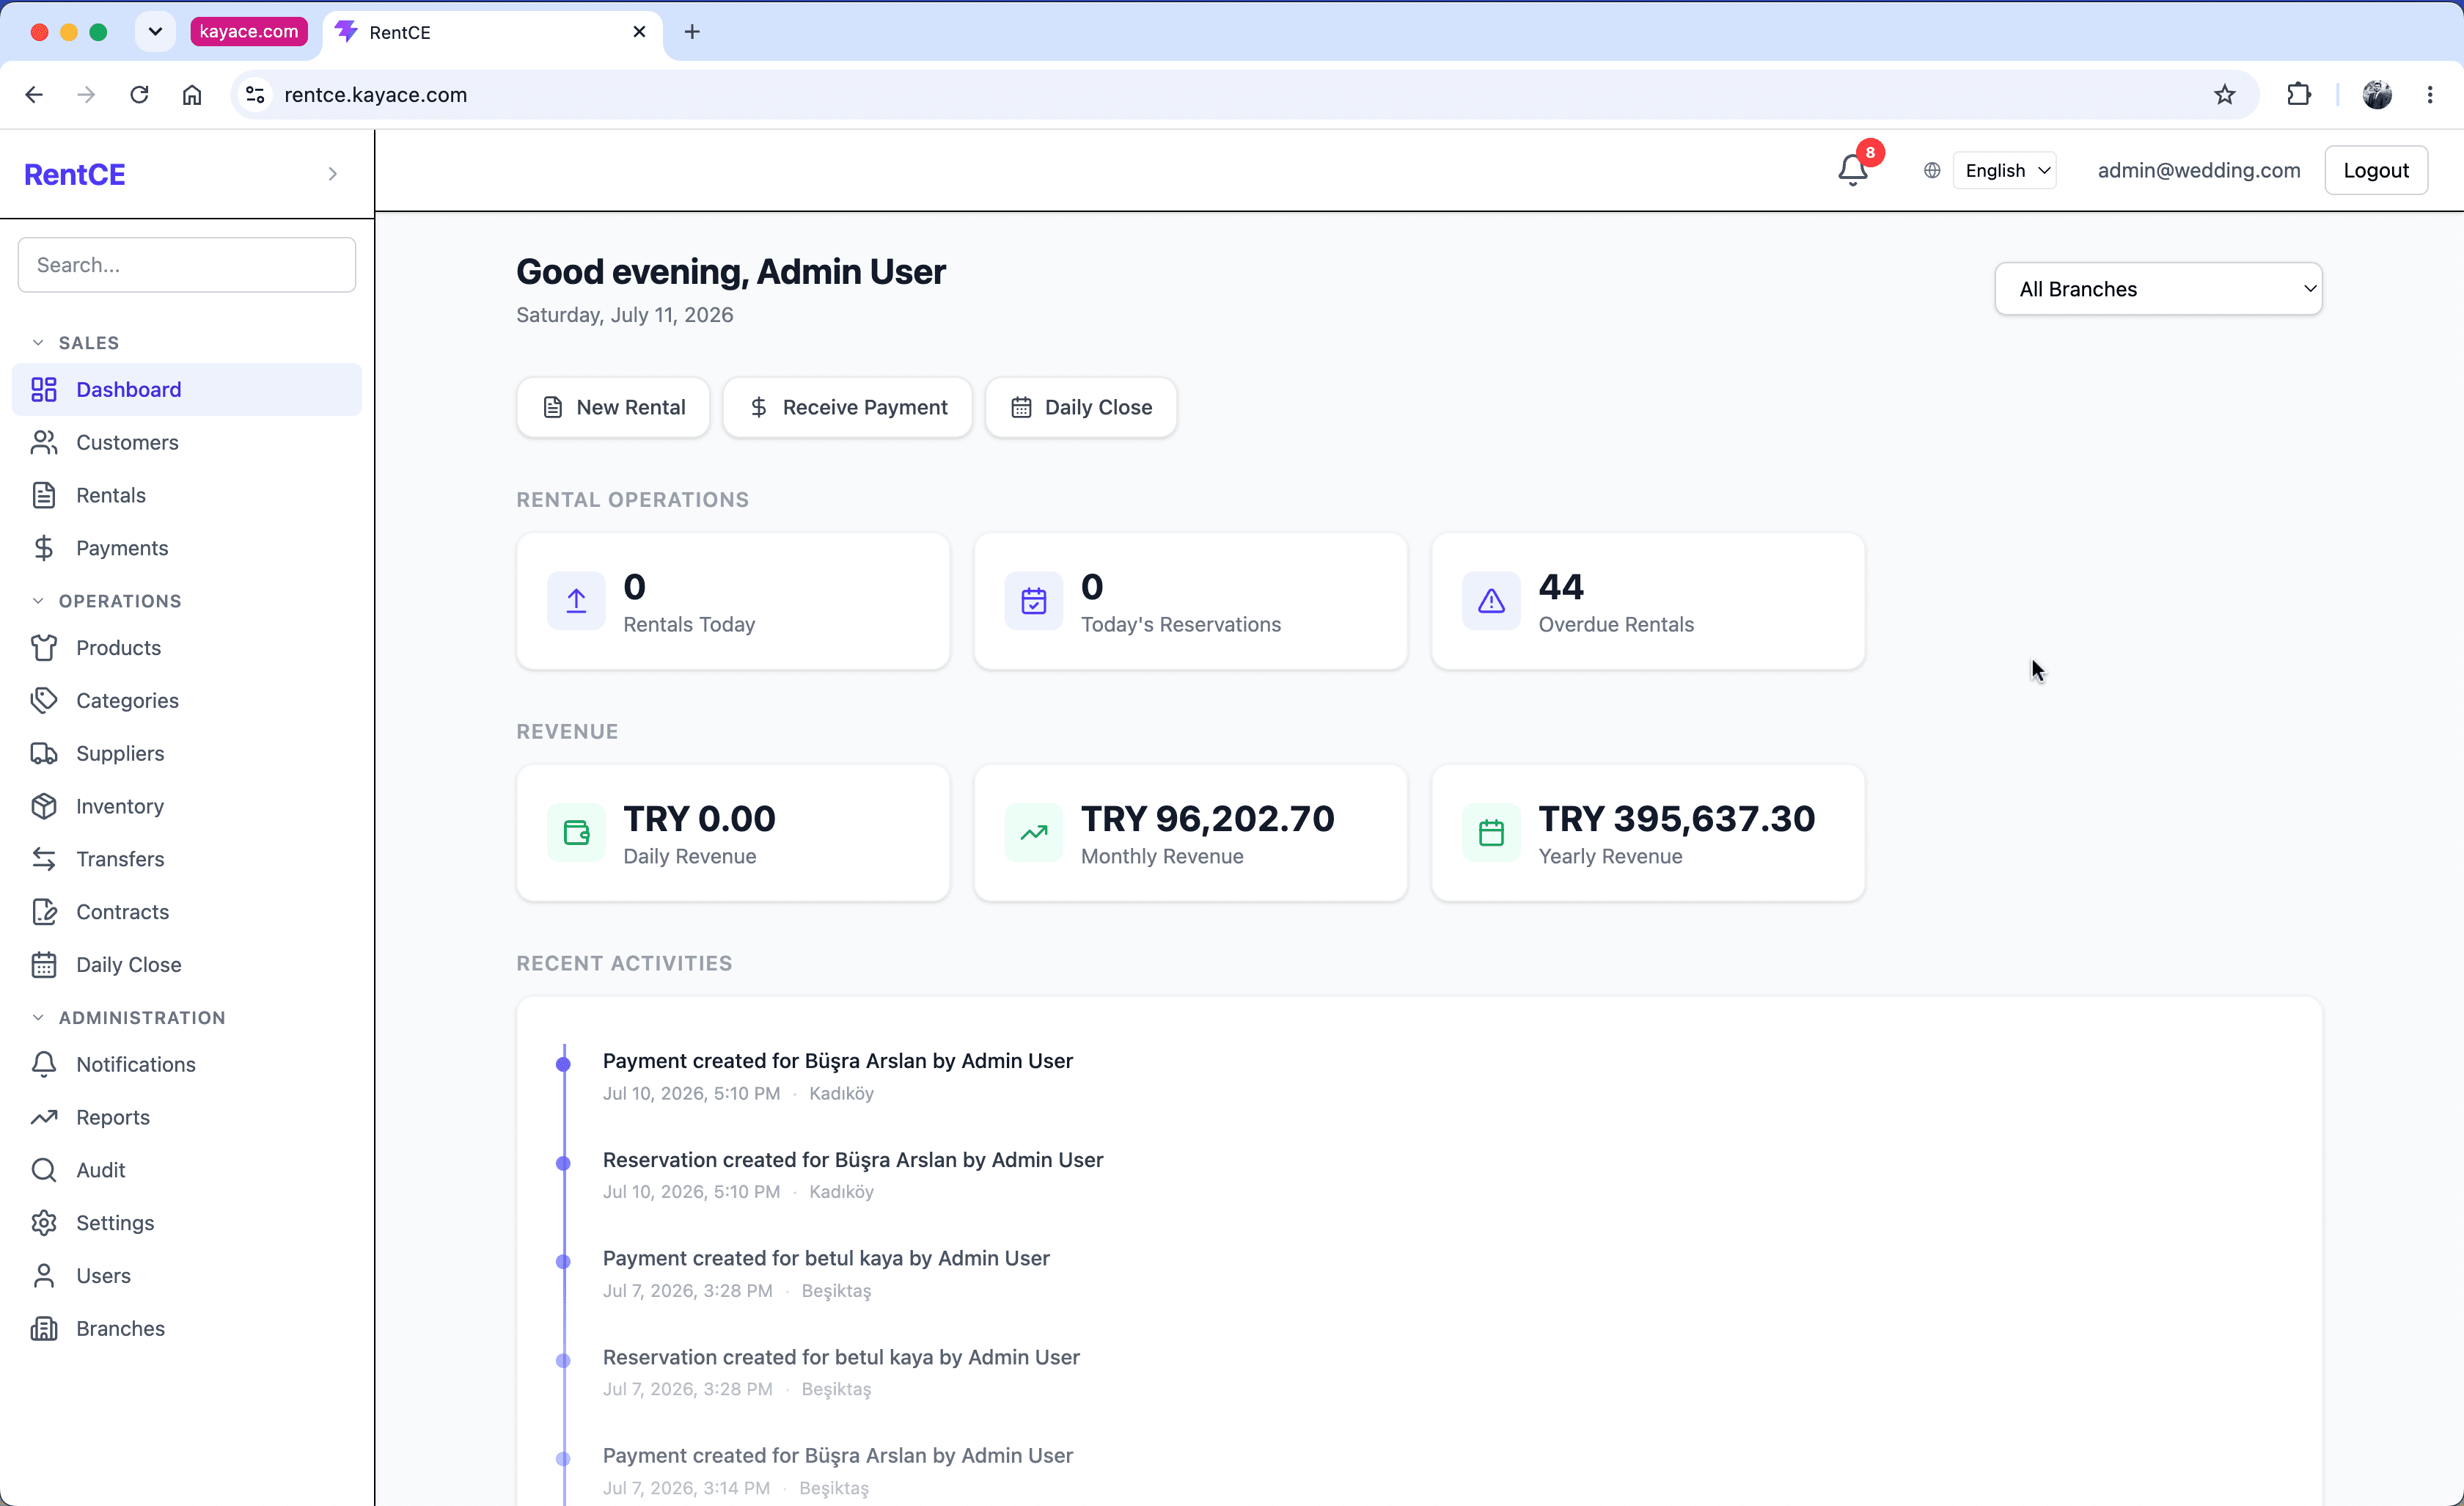2464x1506 pixels.
Task: Click the Notifications bell icon in sidebar
Action: coord(44,1064)
